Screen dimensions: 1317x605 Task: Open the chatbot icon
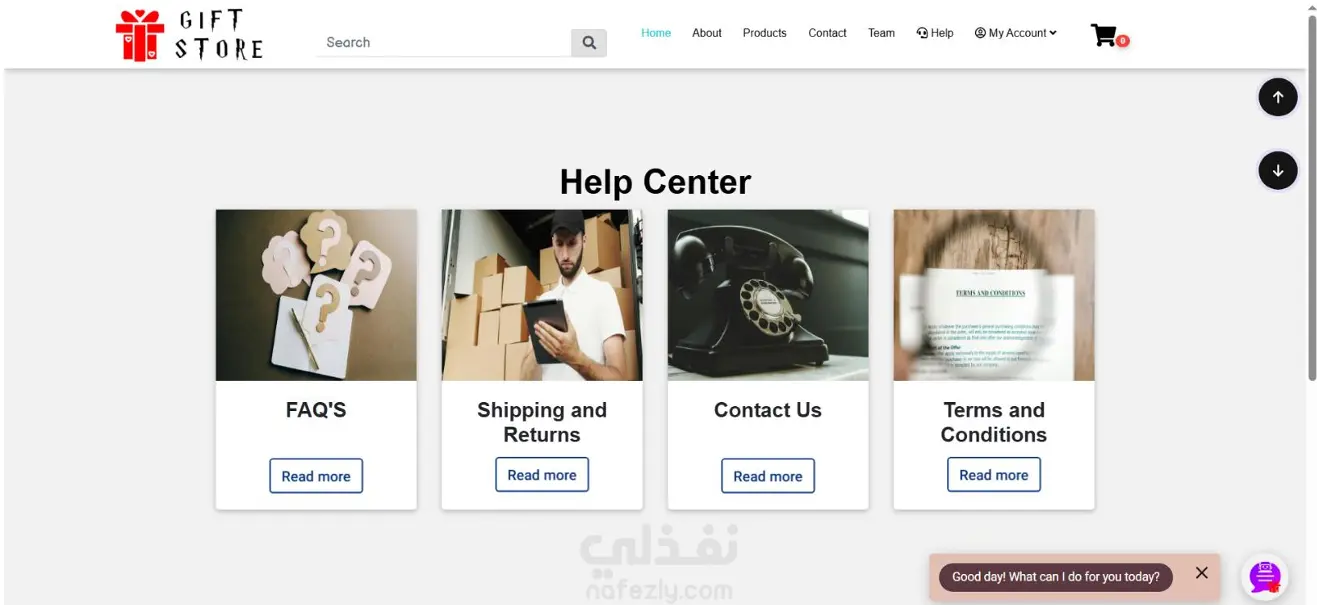1265,576
